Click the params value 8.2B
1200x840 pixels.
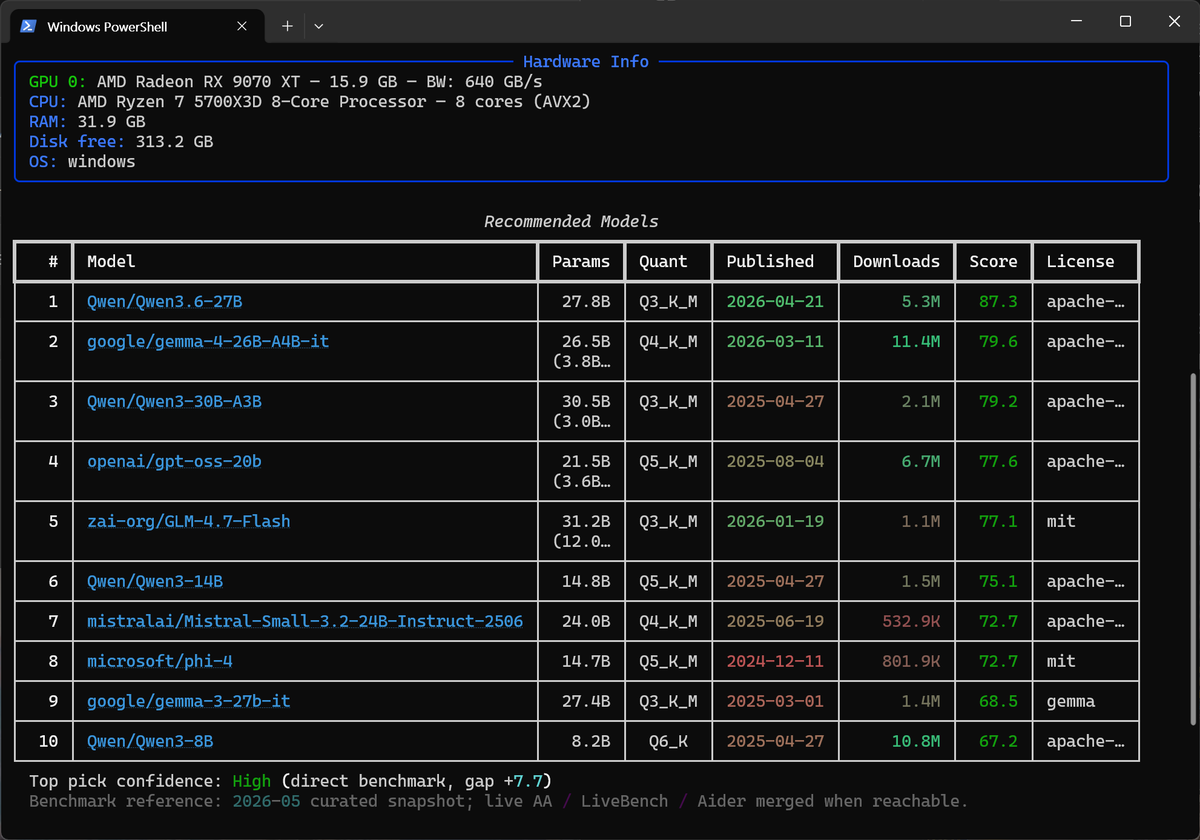click(x=591, y=741)
